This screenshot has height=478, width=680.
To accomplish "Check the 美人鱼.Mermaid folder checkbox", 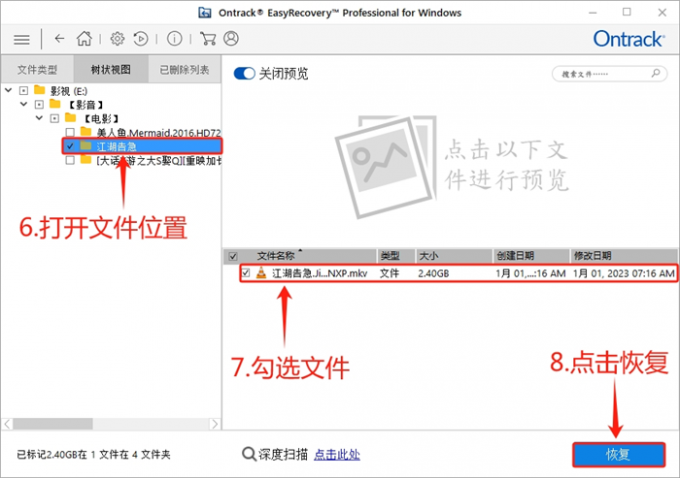I will click(x=70, y=132).
